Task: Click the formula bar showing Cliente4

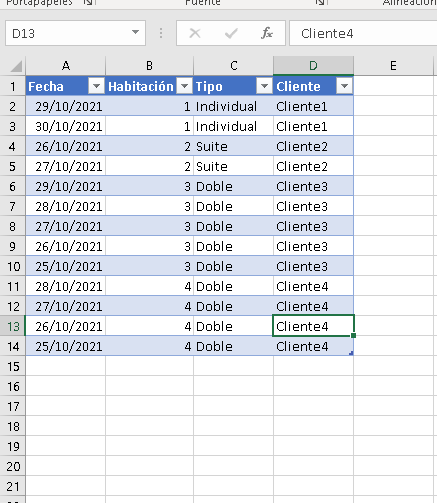Action: [x=363, y=33]
